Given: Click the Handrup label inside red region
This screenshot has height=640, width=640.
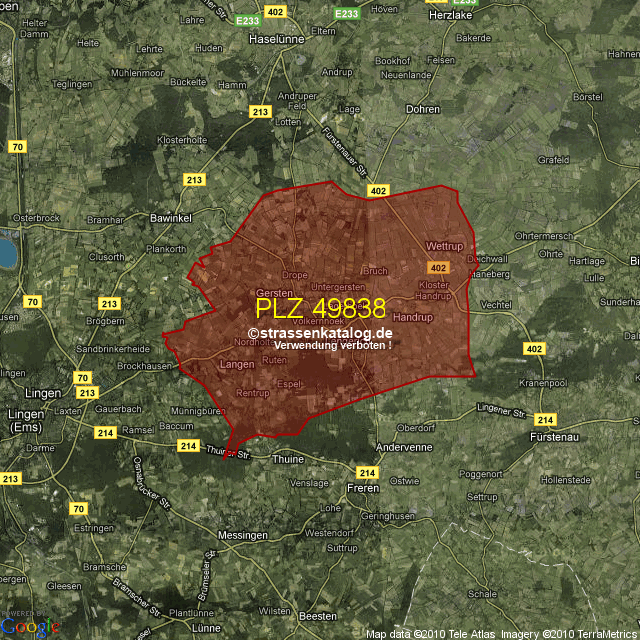Looking at the screenshot, I should 413,317.
